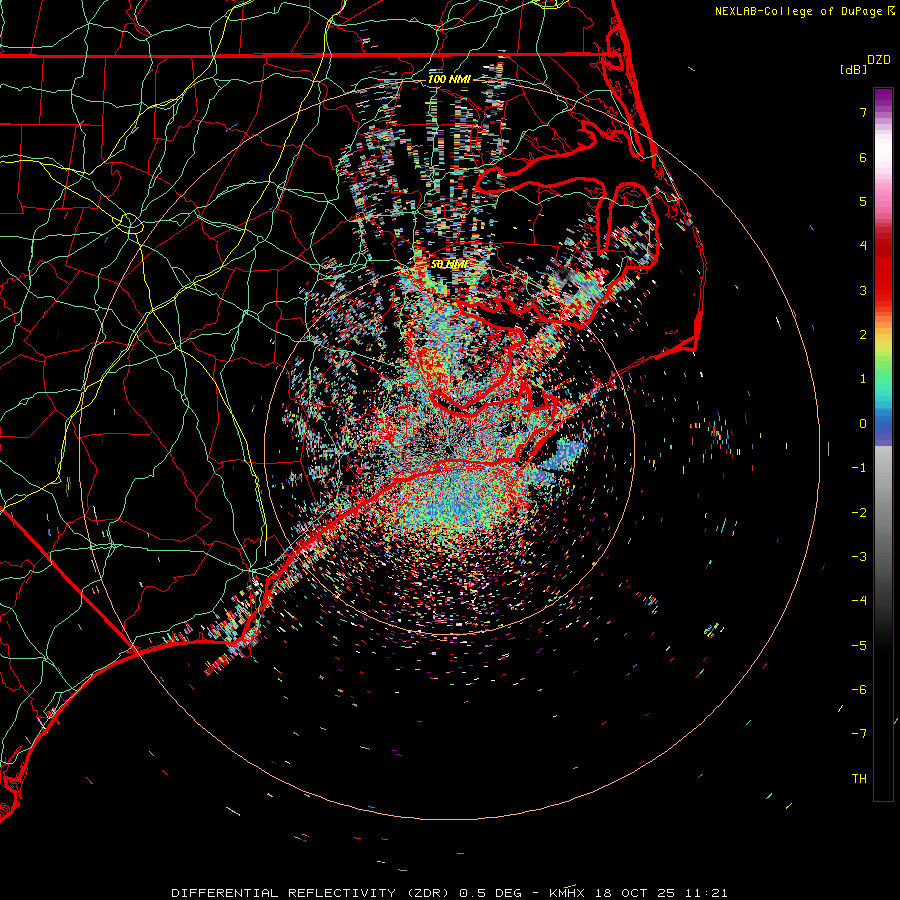Select the -1 dB scale value
The height and width of the screenshot is (900, 900).
click(x=859, y=468)
